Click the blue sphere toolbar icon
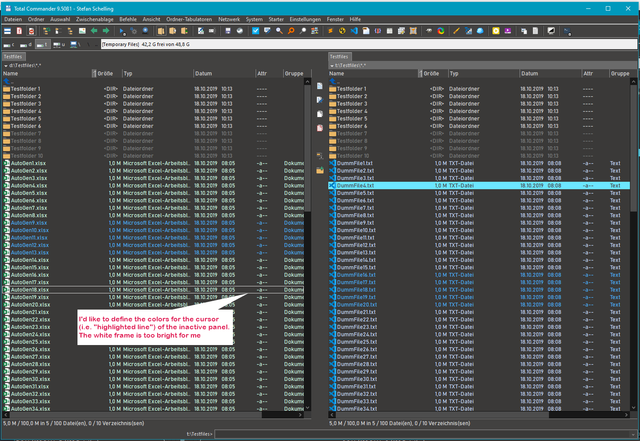 pos(480,31)
